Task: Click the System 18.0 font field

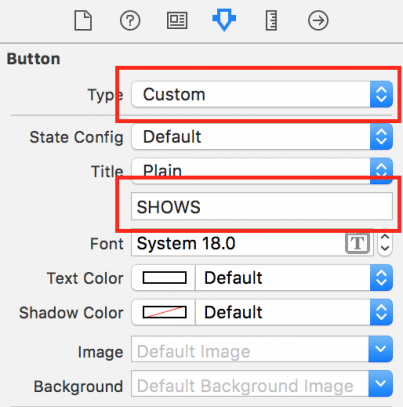Action: click(252, 243)
